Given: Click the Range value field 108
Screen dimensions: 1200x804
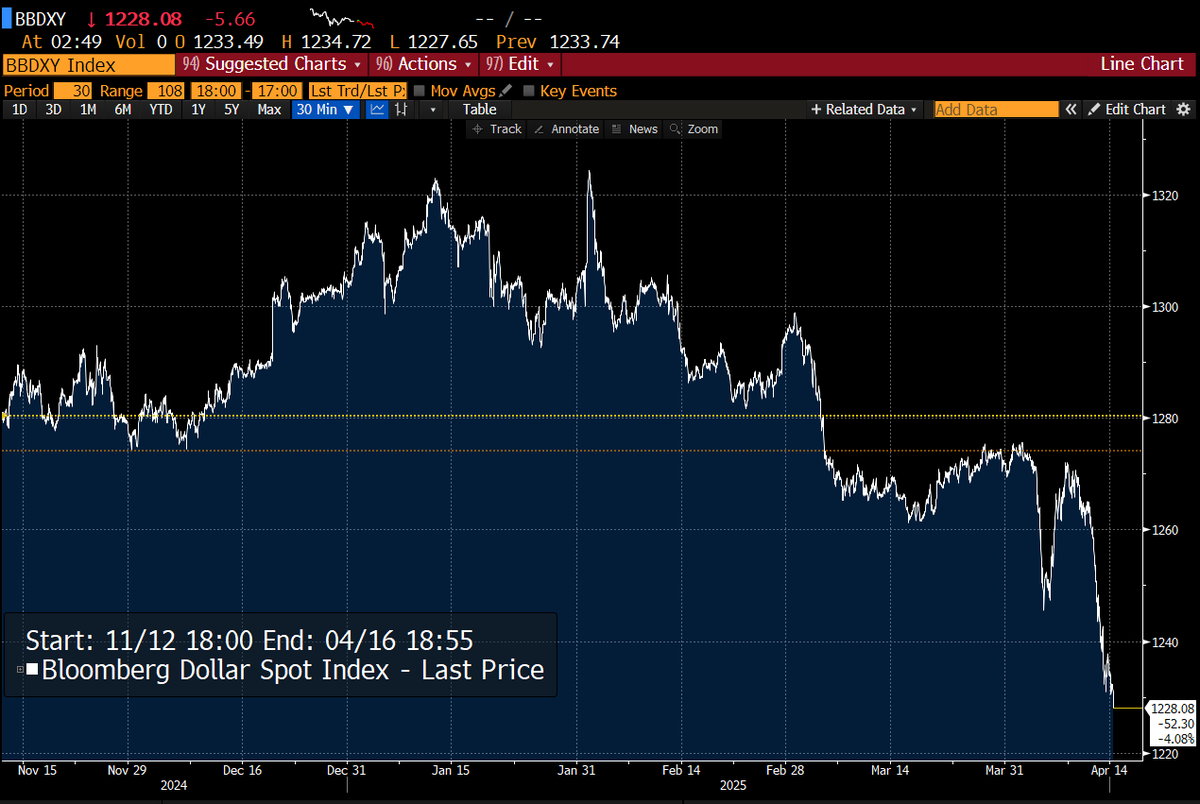Looking at the screenshot, I should [x=166, y=91].
